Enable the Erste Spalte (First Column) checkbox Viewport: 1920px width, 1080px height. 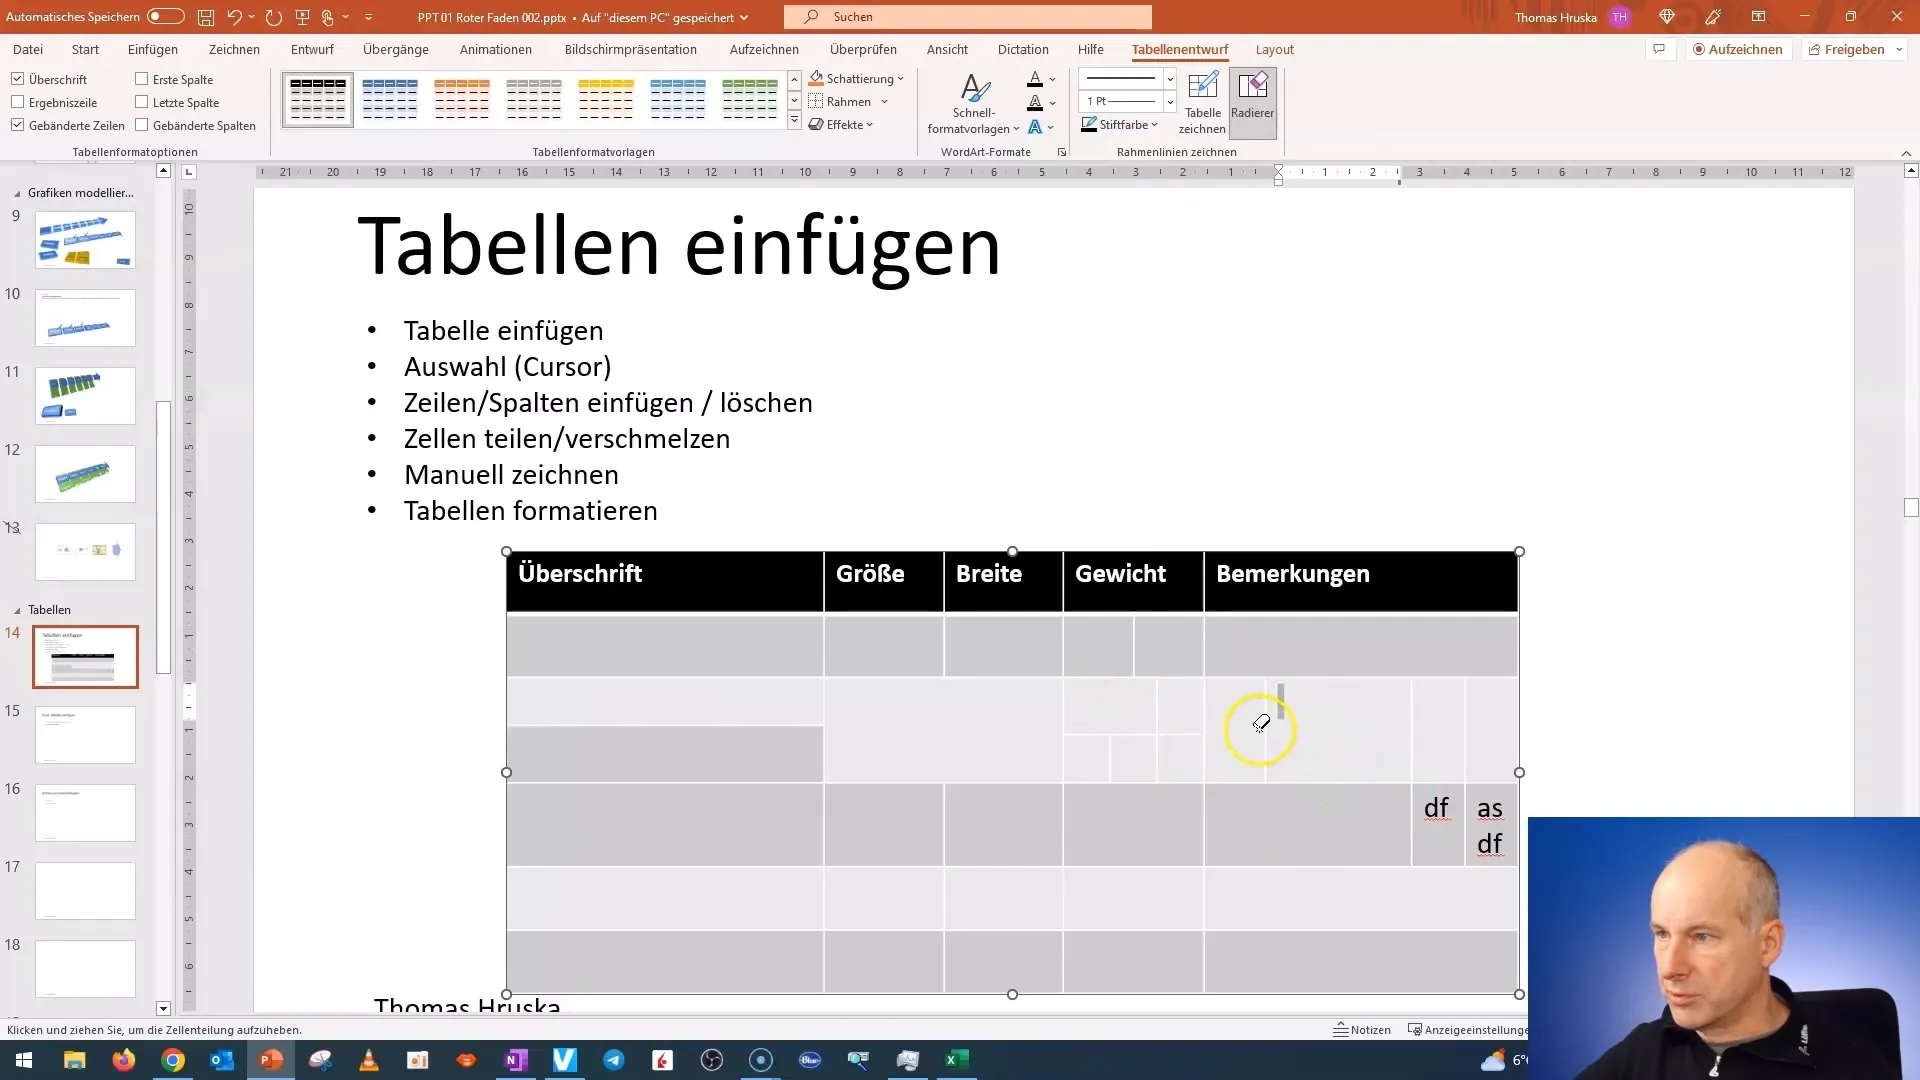(x=142, y=79)
